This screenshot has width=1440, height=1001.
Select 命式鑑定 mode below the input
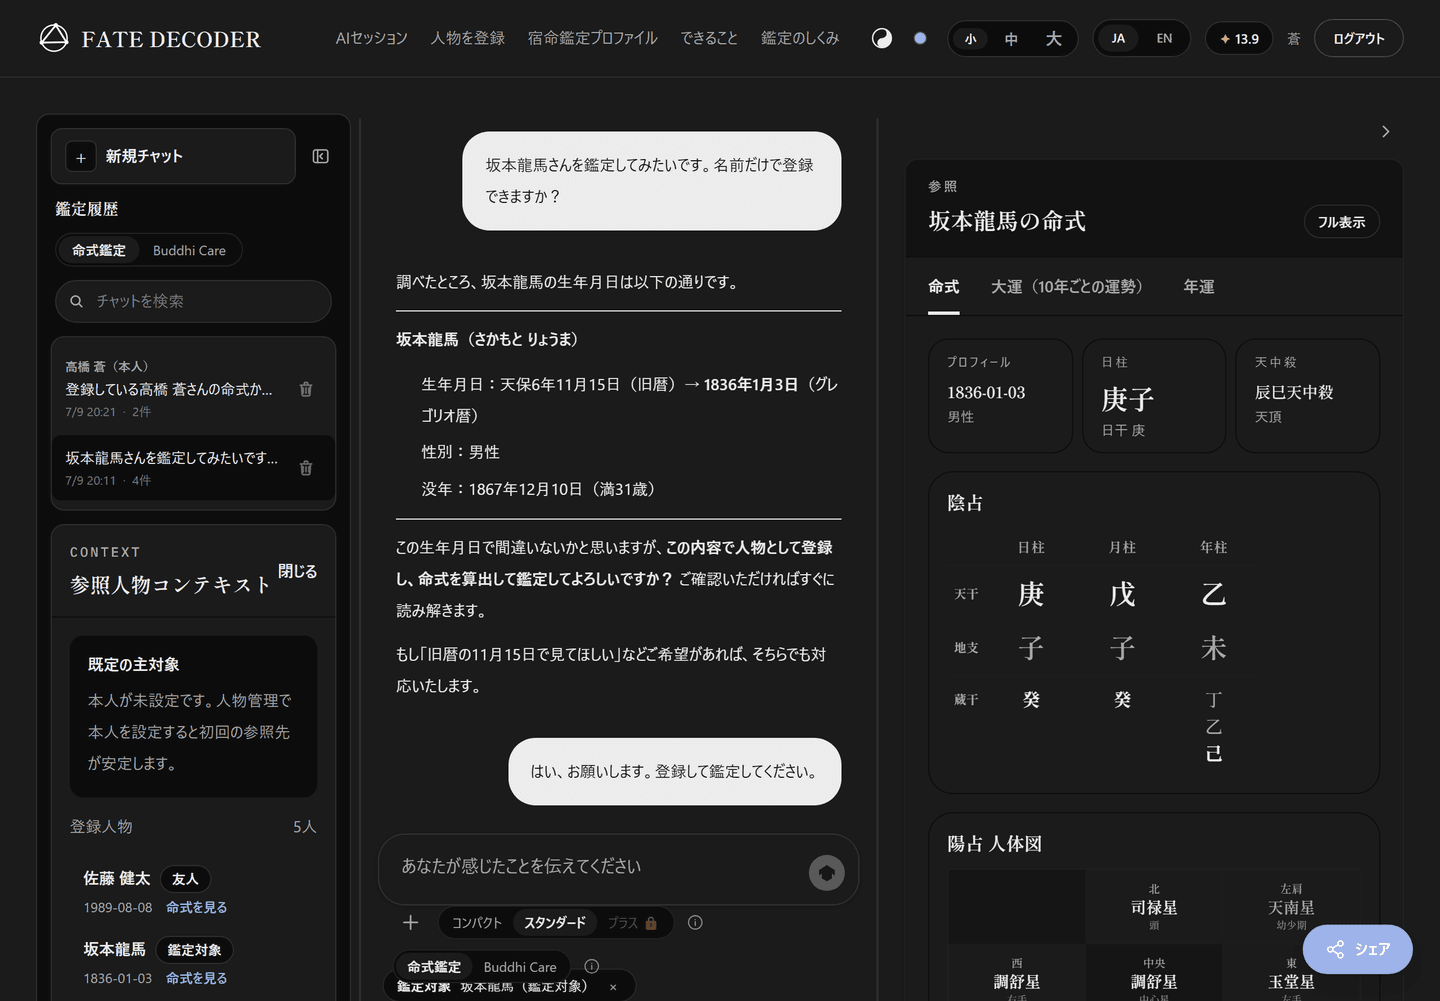434,966
